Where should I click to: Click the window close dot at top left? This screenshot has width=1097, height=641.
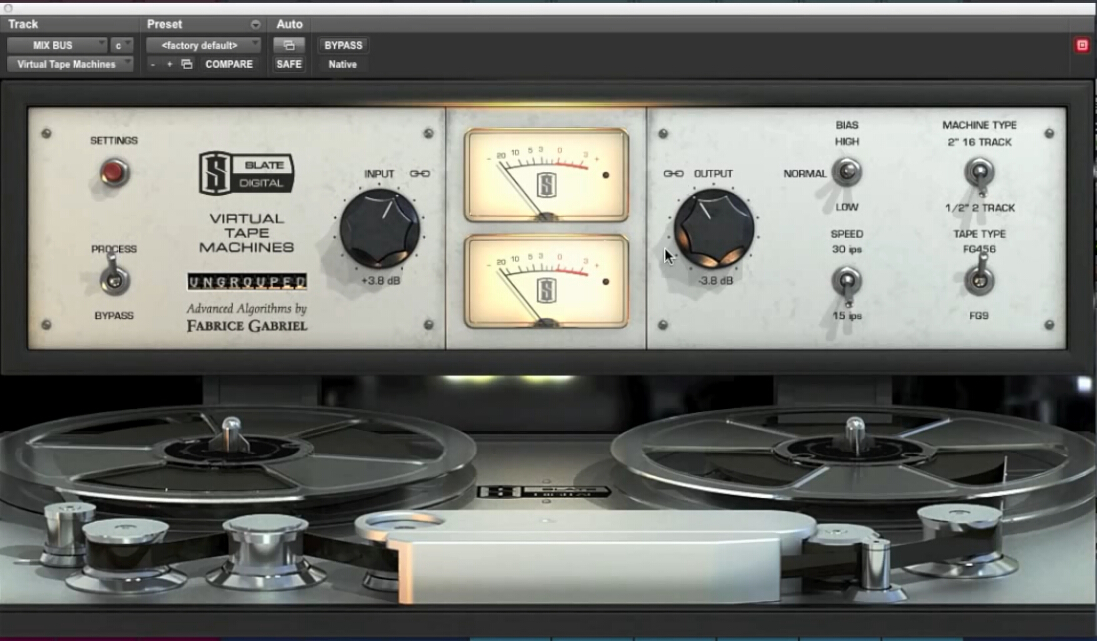click(x=8, y=8)
